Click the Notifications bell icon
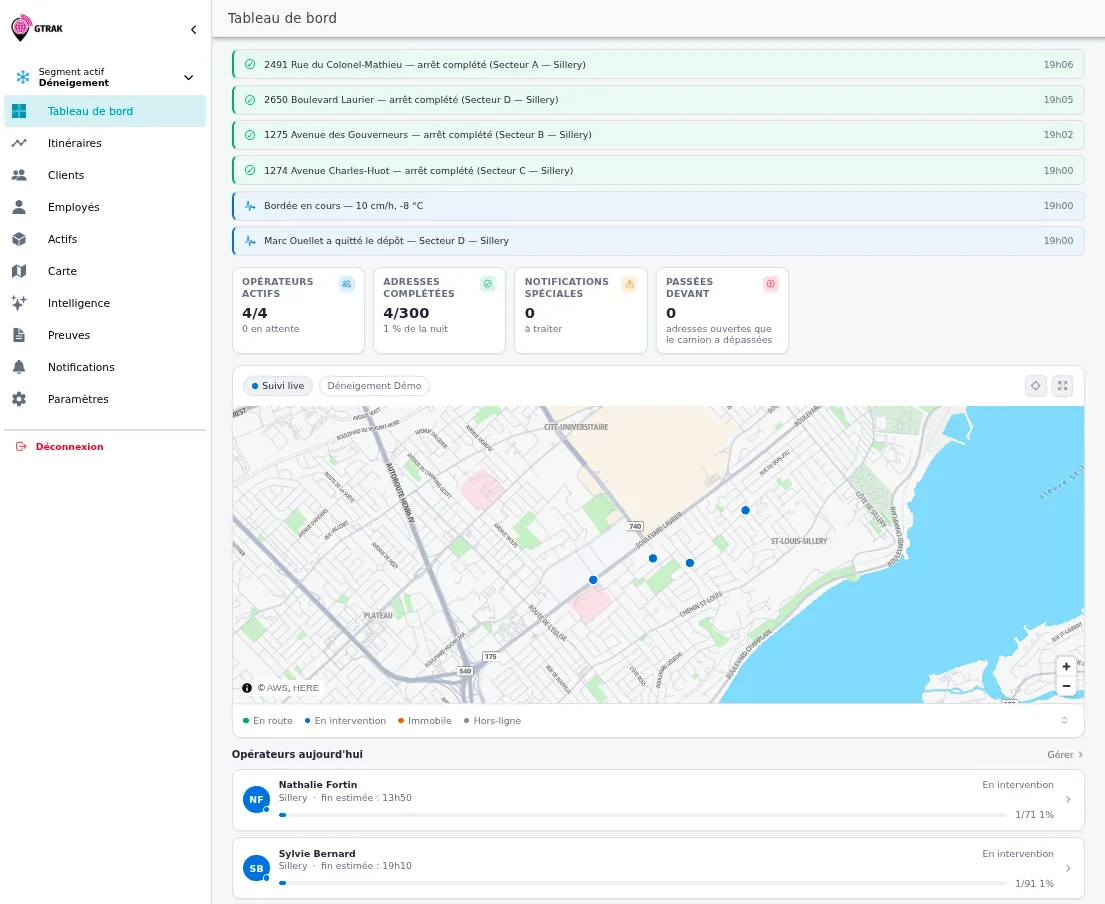The image size is (1105, 904). tap(19, 367)
